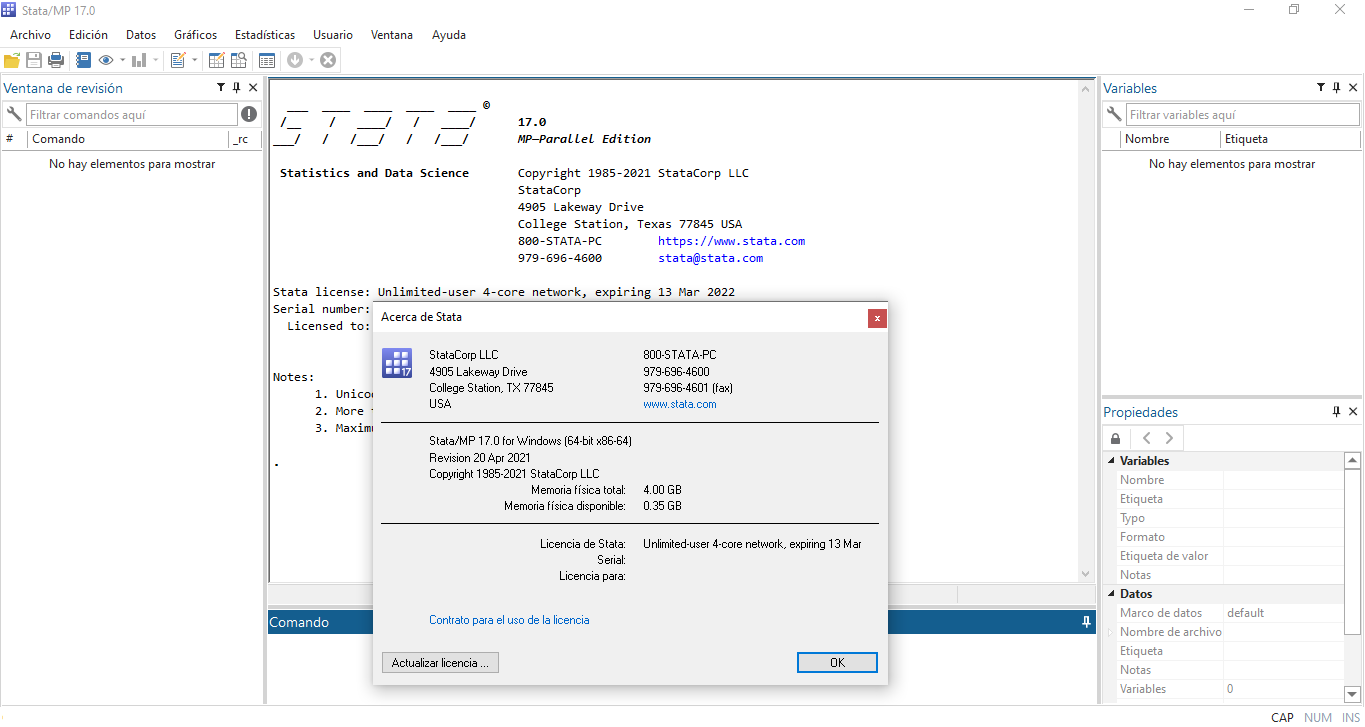Open Viewer dropdown arrow next to eye
Screen dimensions: 1365x727
point(123,60)
